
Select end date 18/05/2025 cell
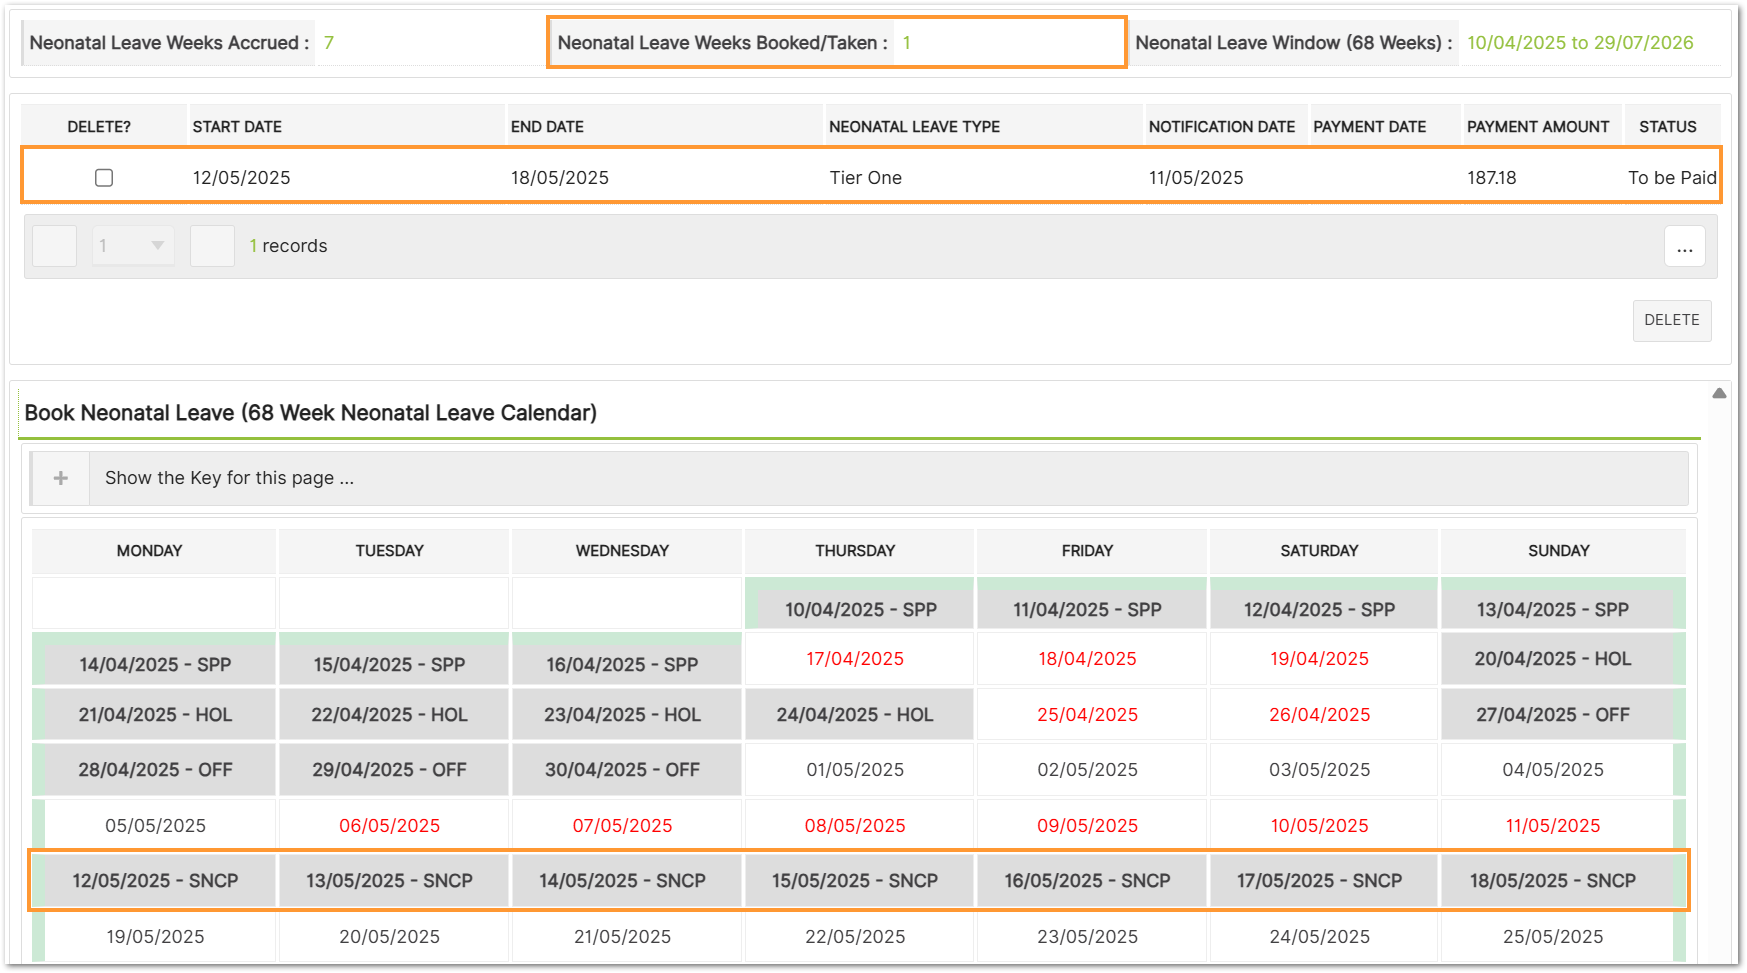coord(560,178)
